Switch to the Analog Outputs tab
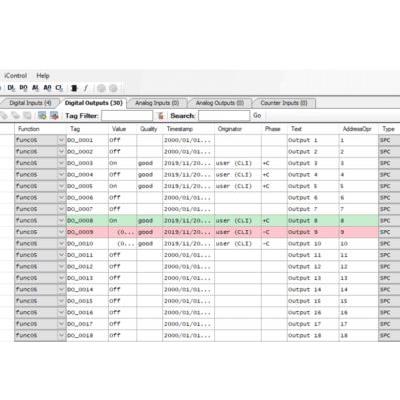400x400 pixels. (220, 103)
